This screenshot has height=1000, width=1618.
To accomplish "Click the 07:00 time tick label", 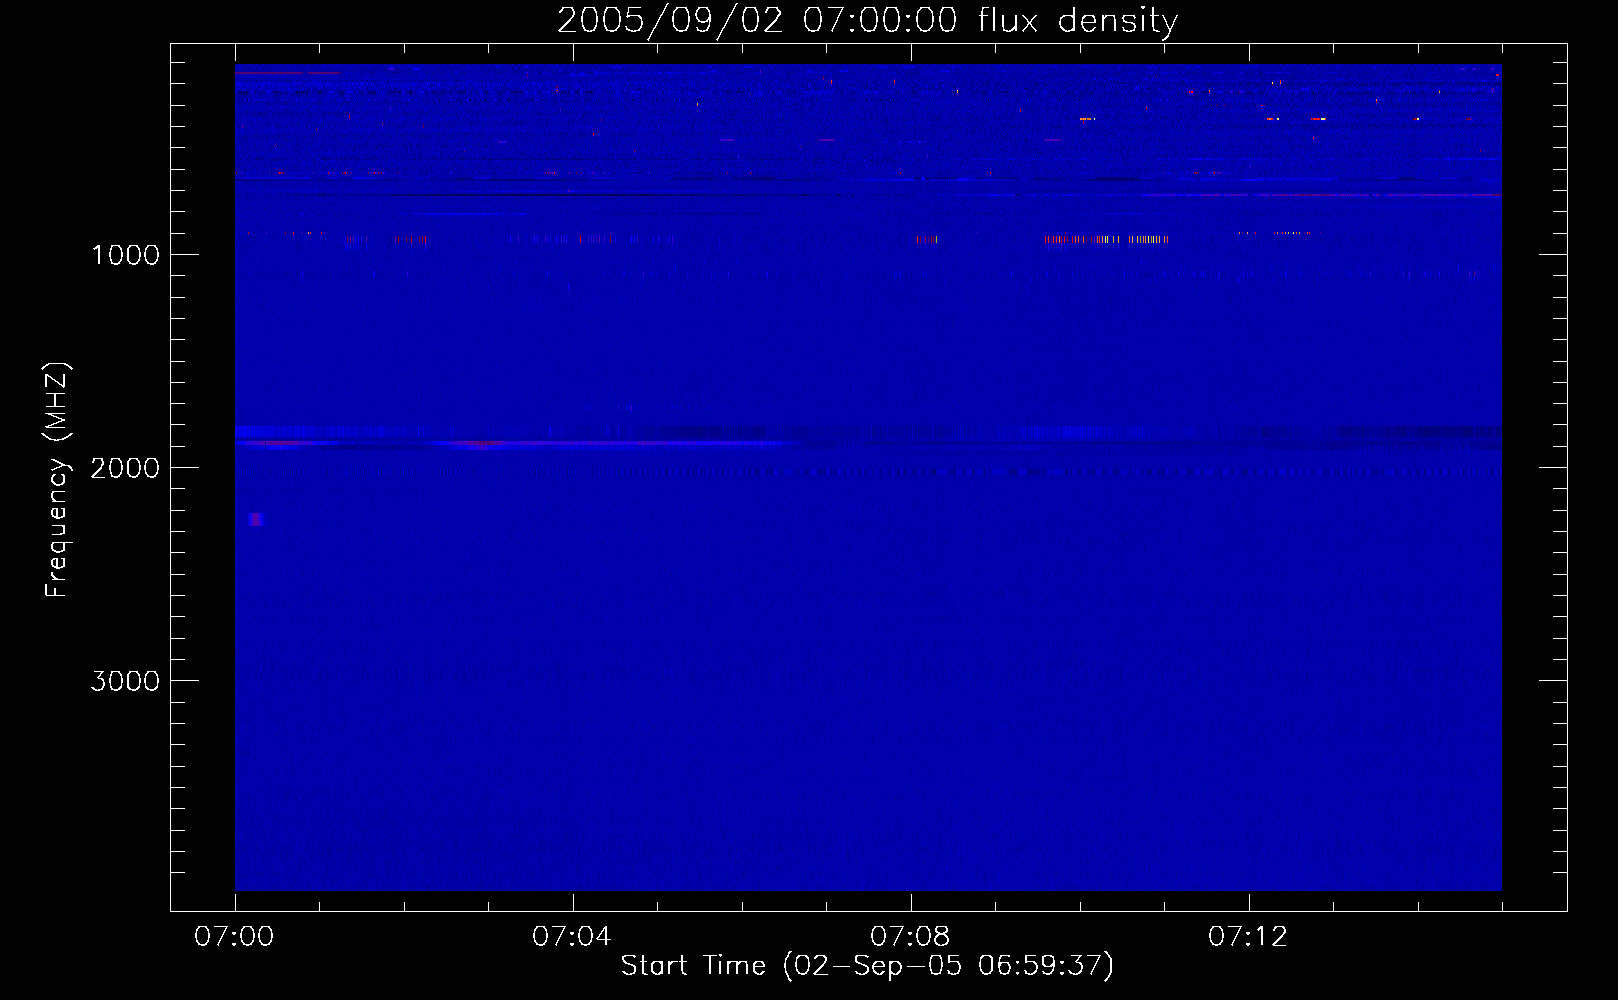I will coord(234,937).
